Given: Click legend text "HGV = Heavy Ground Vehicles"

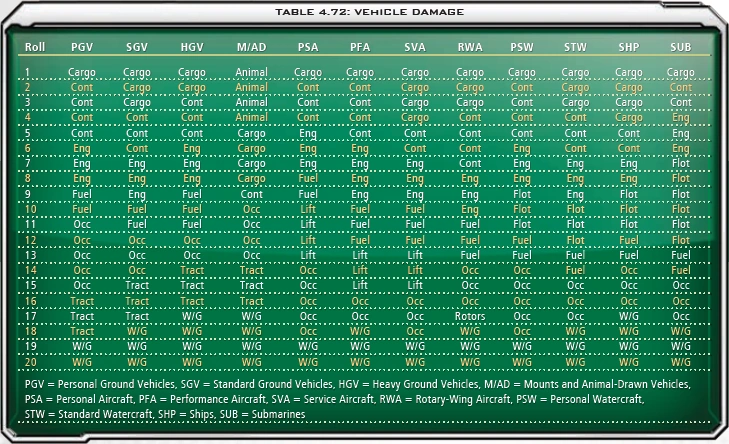Looking at the screenshot, I should 409,384.
